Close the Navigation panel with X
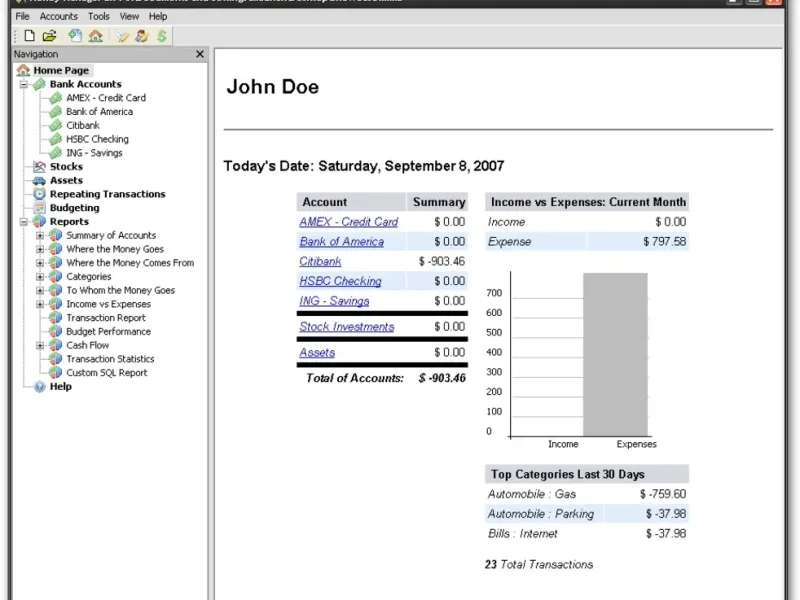The image size is (800, 600). coord(200,54)
